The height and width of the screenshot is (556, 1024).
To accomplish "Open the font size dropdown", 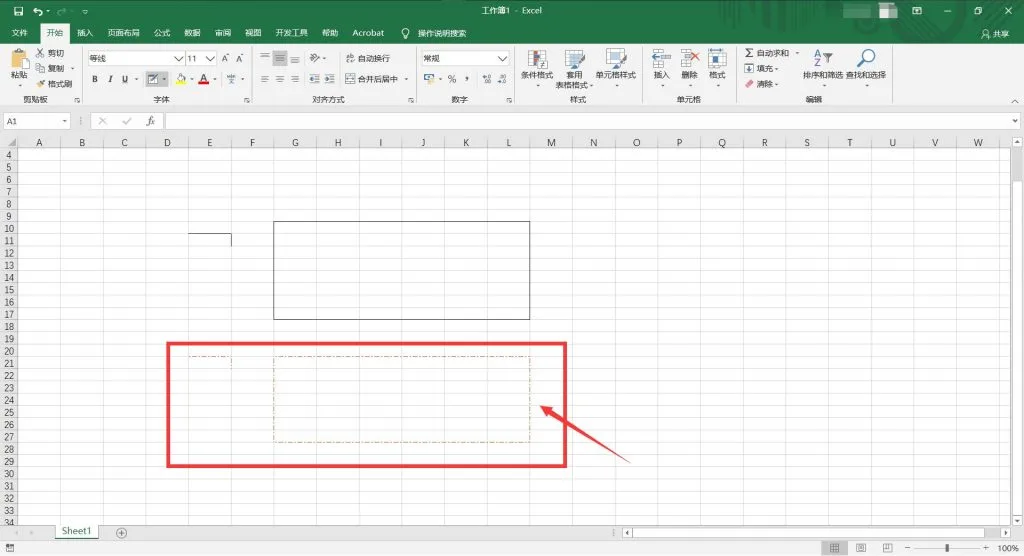I will point(210,58).
